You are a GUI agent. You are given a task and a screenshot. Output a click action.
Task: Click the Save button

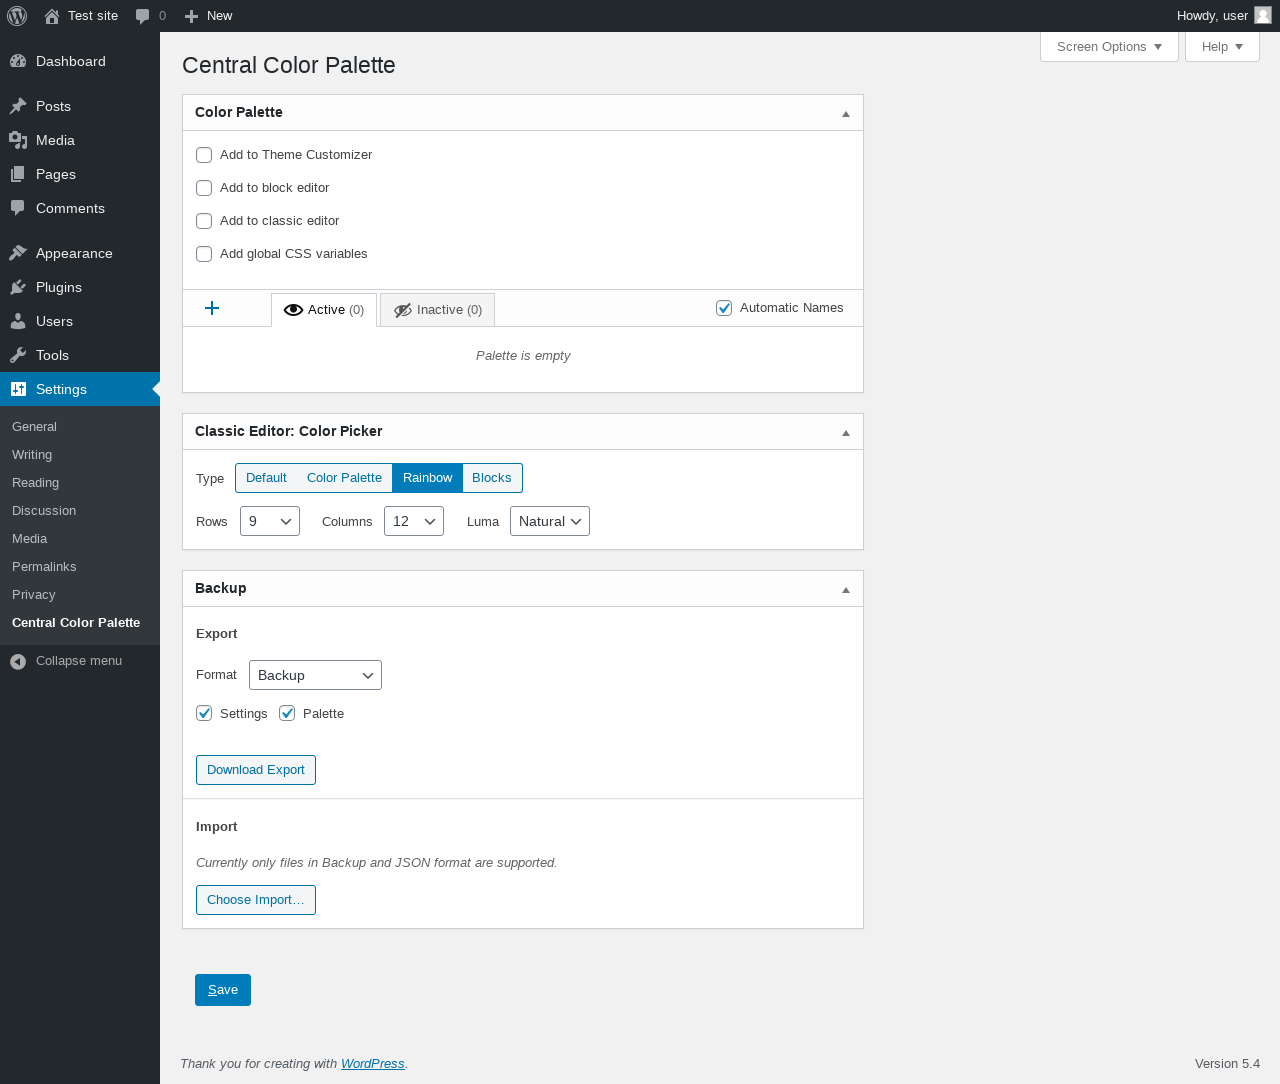click(223, 990)
